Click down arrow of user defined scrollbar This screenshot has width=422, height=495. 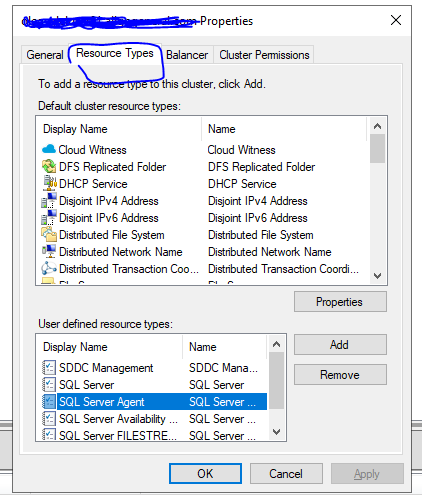pyautogui.click(x=276, y=432)
